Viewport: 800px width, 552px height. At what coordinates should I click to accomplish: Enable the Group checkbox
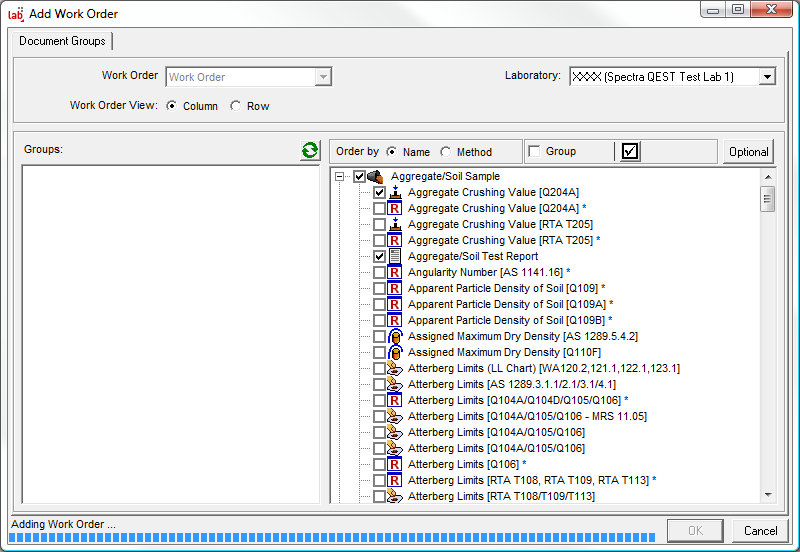point(534,152)
